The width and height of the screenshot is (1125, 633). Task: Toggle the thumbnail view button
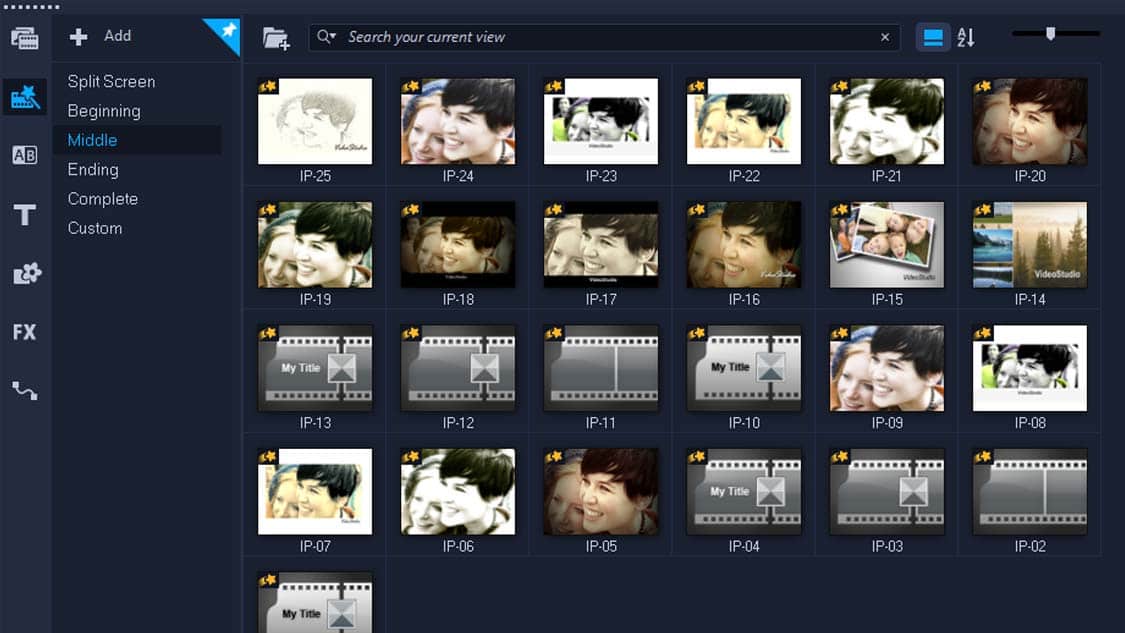(933, 37)
